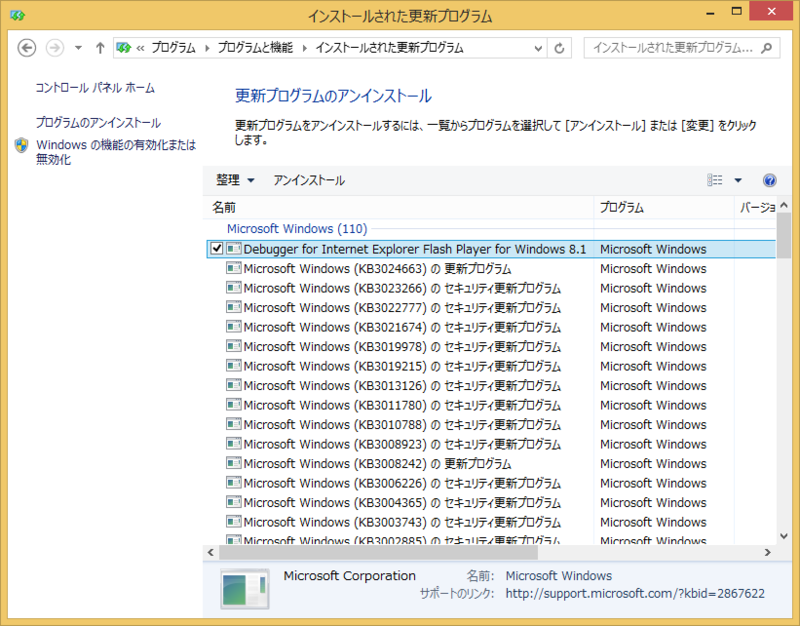Click the forward navigation arrow
The image size is (800, 626).
[55, 48]
